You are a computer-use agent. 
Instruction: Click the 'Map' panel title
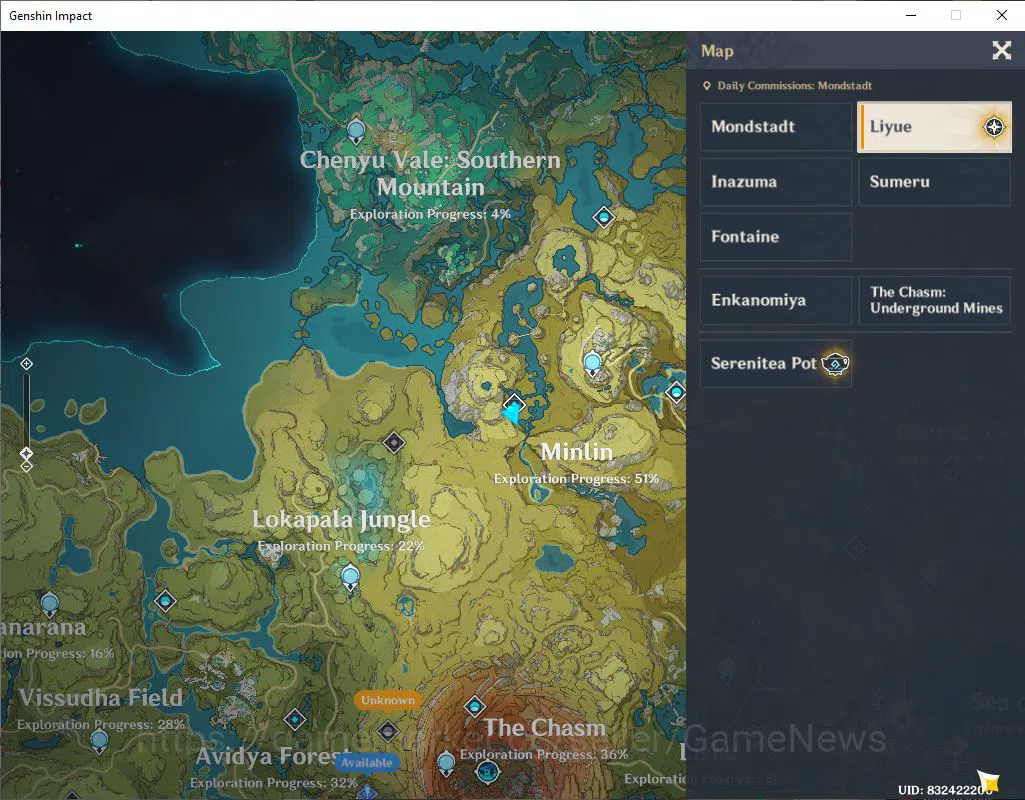coord(717,51)
